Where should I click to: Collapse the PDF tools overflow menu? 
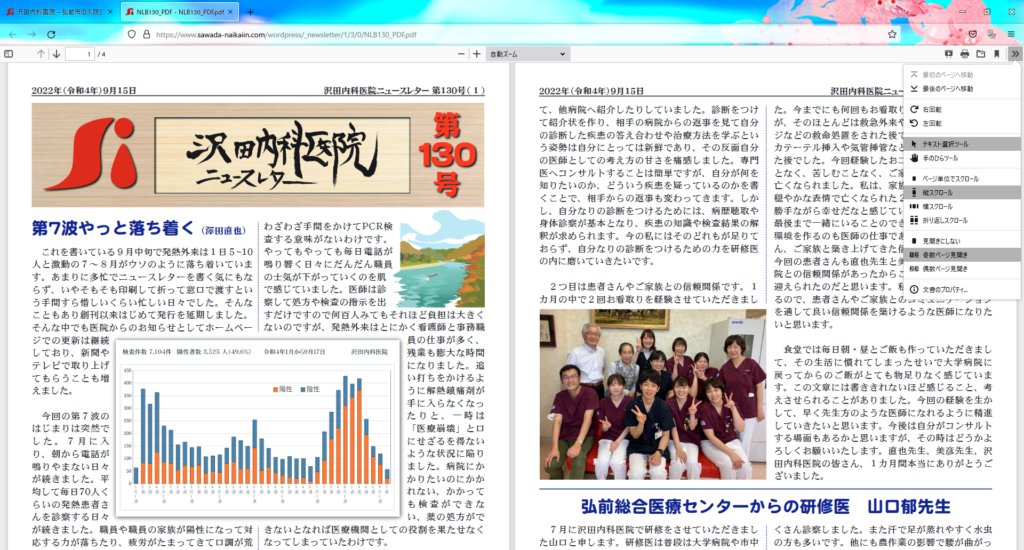coord(1015,54)
